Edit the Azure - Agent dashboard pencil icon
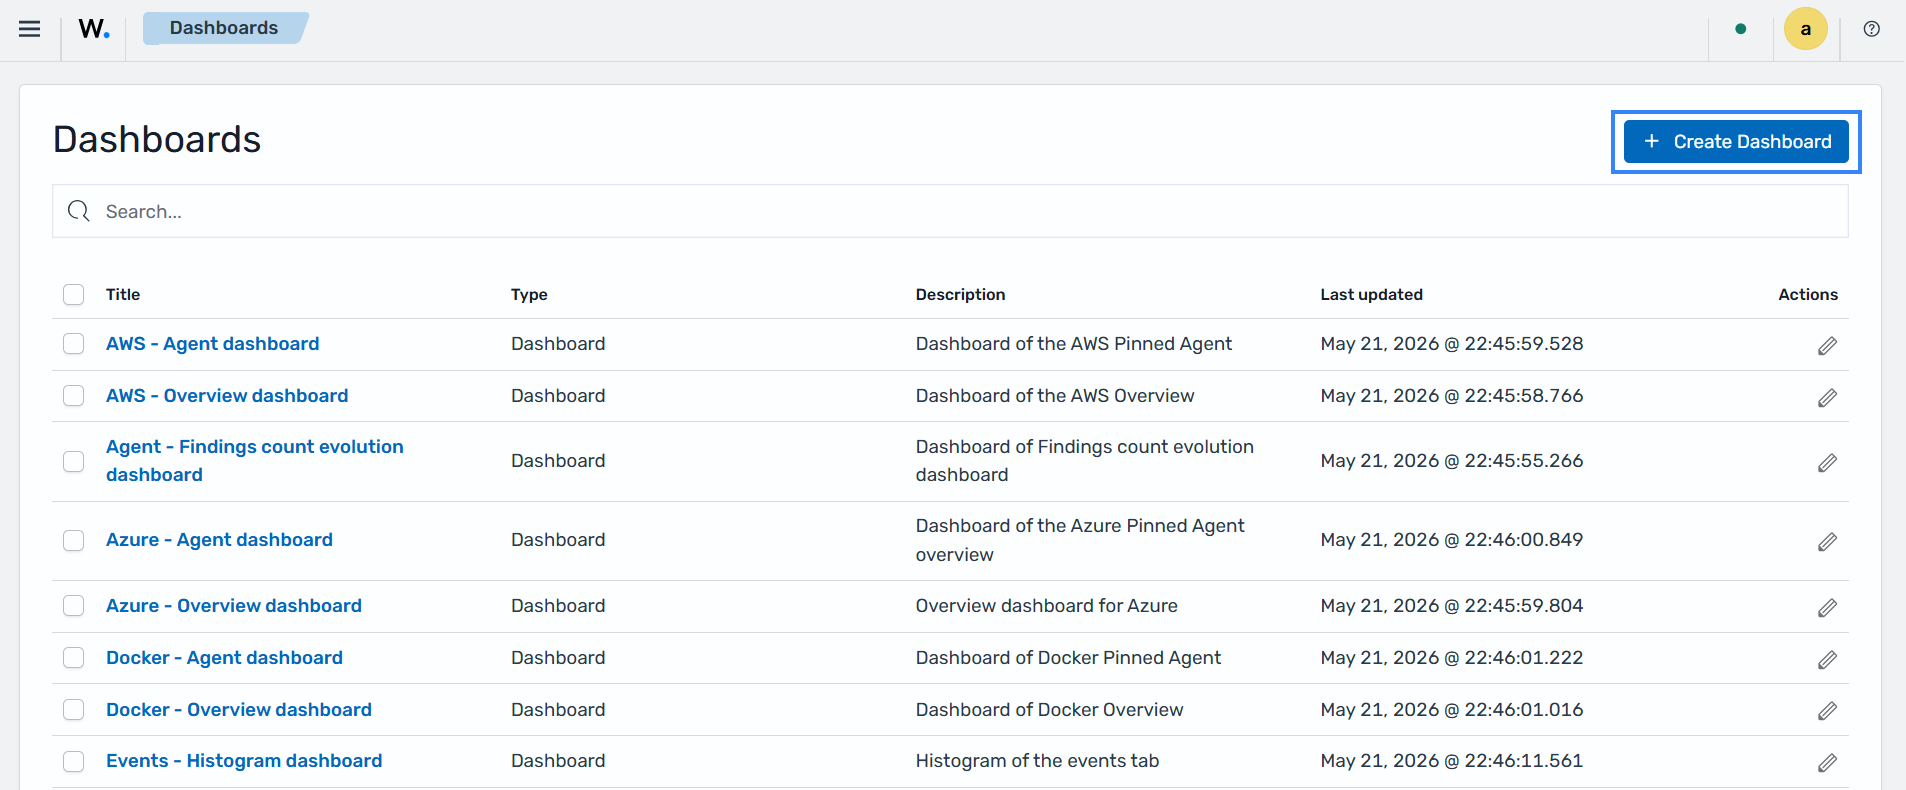 click(1827, 542)
